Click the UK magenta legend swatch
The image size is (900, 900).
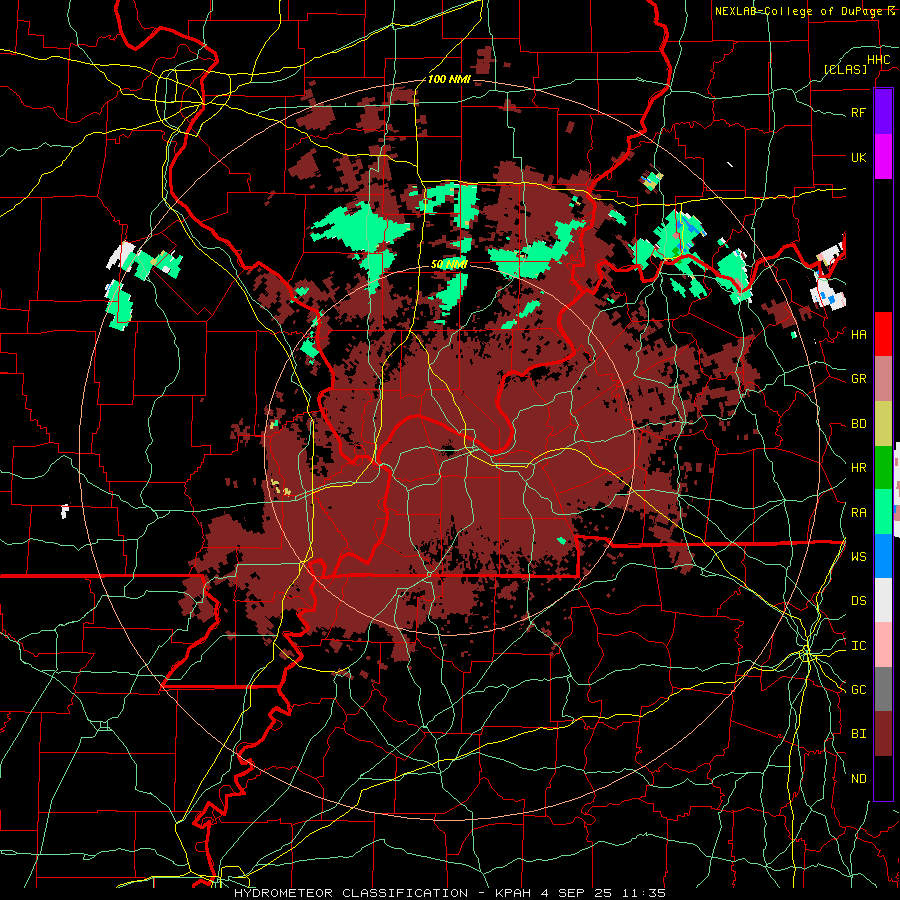point(883,157)
